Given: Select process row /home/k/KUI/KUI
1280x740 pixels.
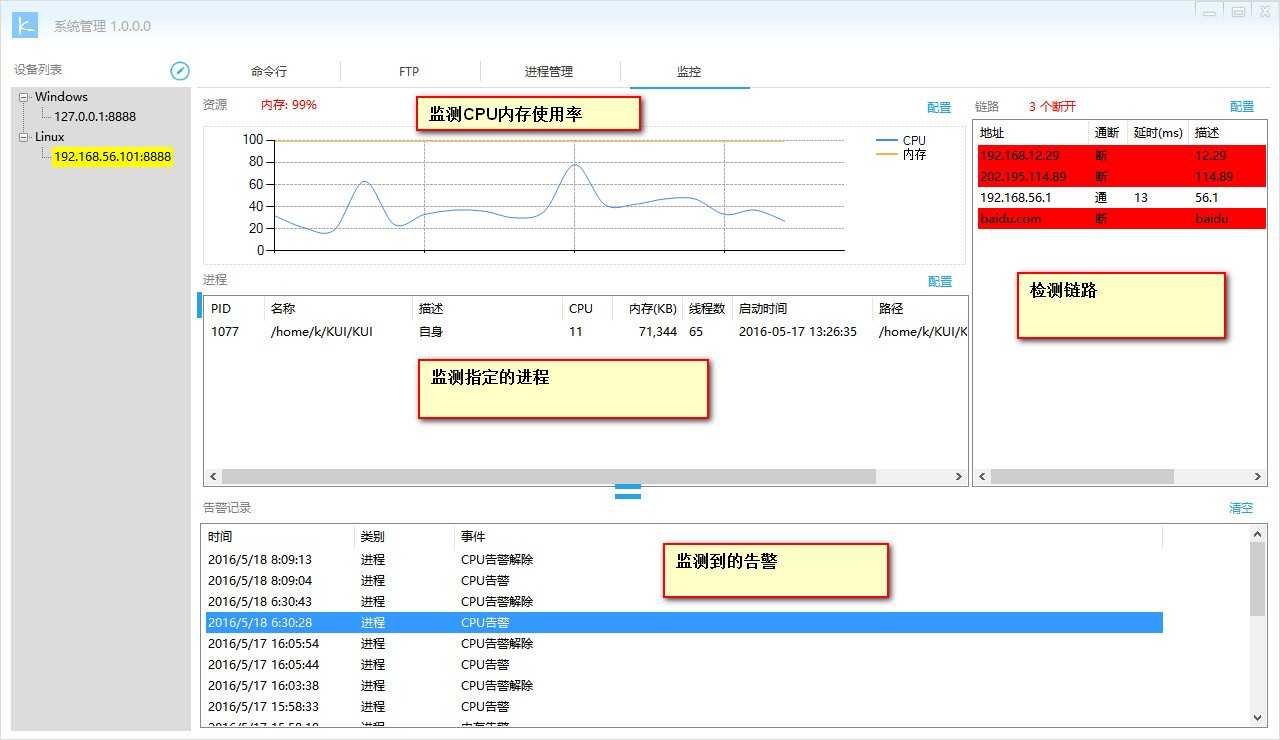Looking at the screenshot, I should tap(586, 331).
